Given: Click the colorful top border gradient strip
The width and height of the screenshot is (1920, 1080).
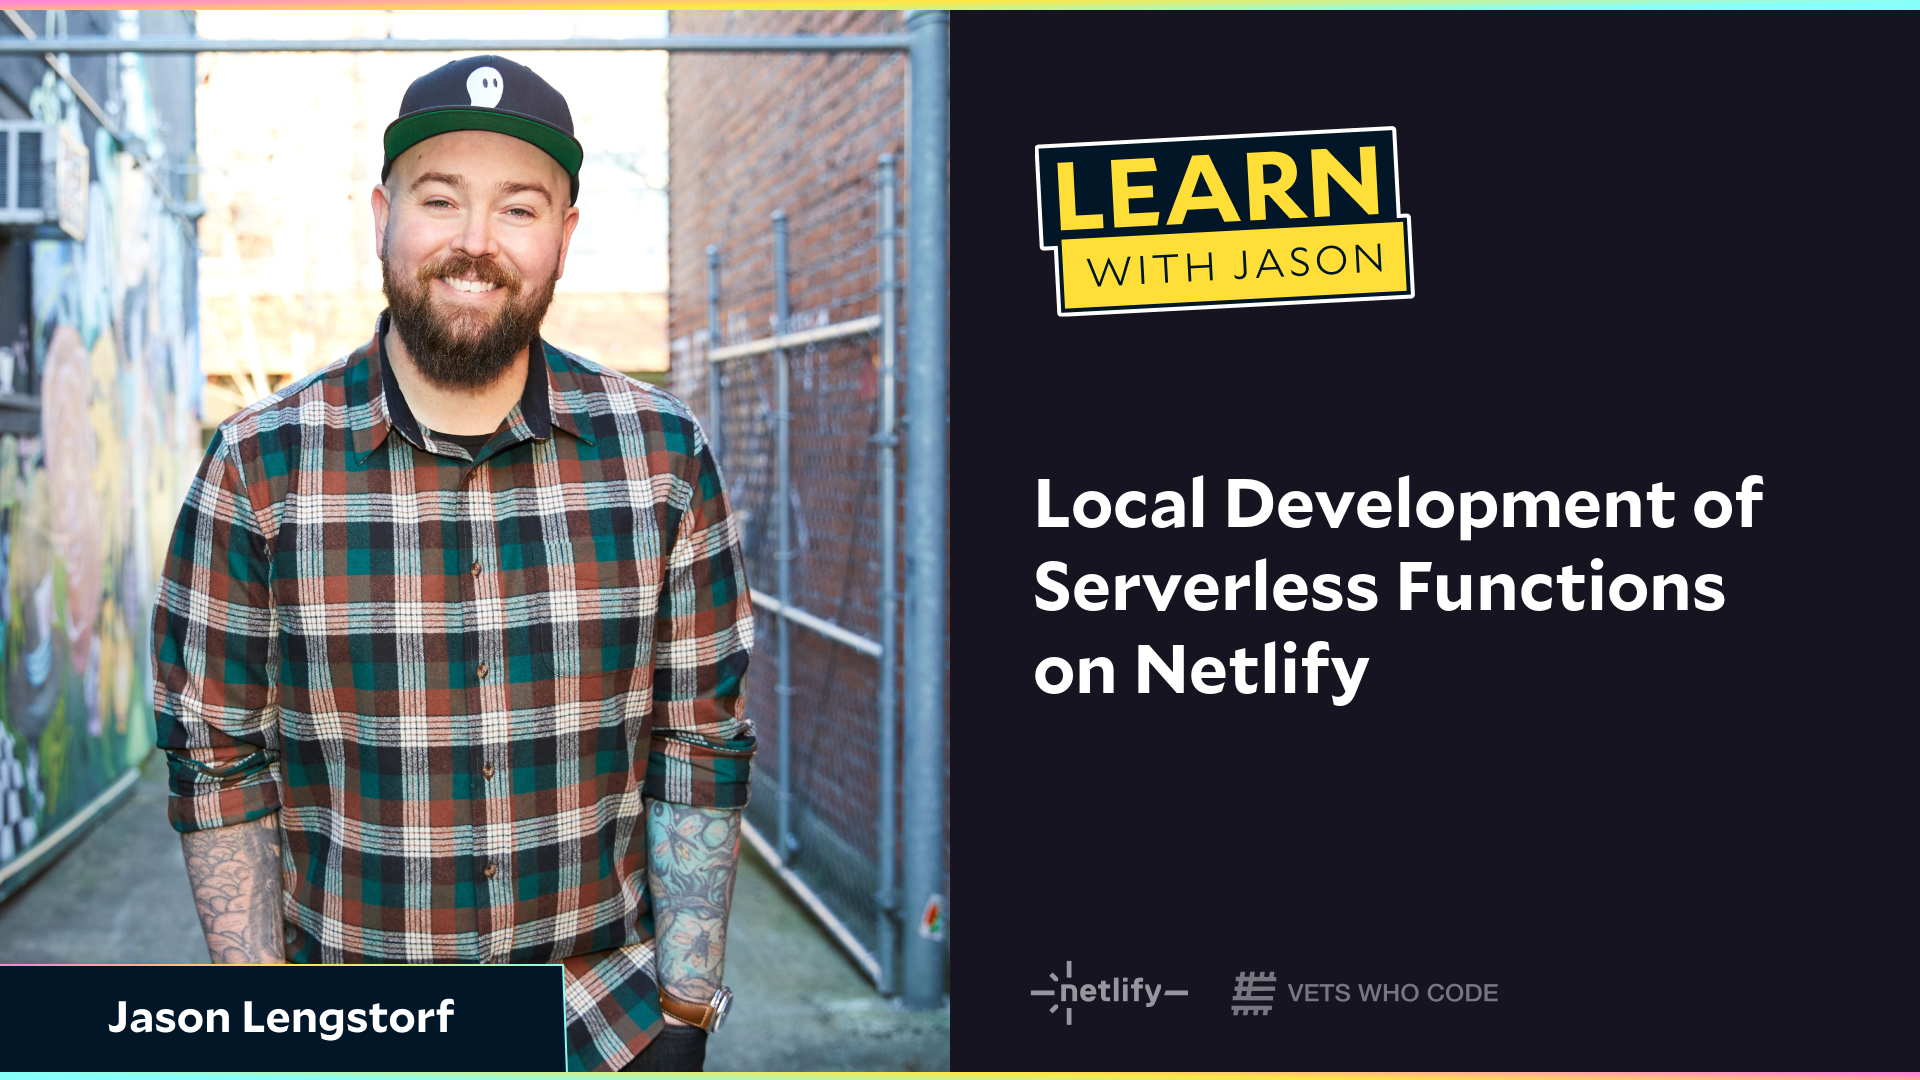Looking at the screenshot, I should (960, 5).
